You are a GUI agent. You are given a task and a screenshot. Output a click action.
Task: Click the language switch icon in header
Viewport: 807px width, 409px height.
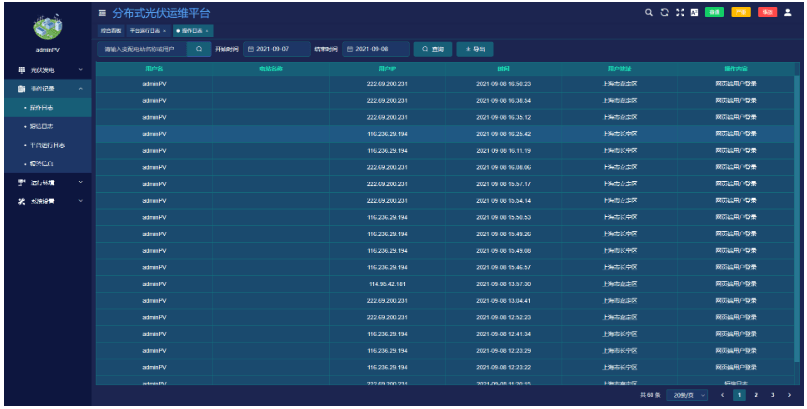tap(693, 13)
